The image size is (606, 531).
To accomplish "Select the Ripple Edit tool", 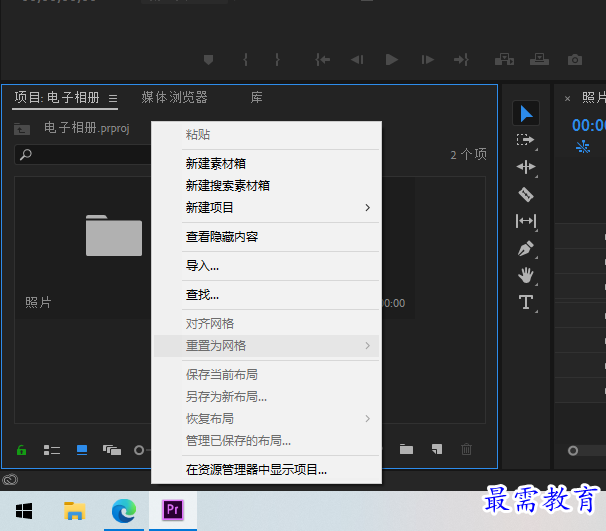I will click(x=526, y=167).
